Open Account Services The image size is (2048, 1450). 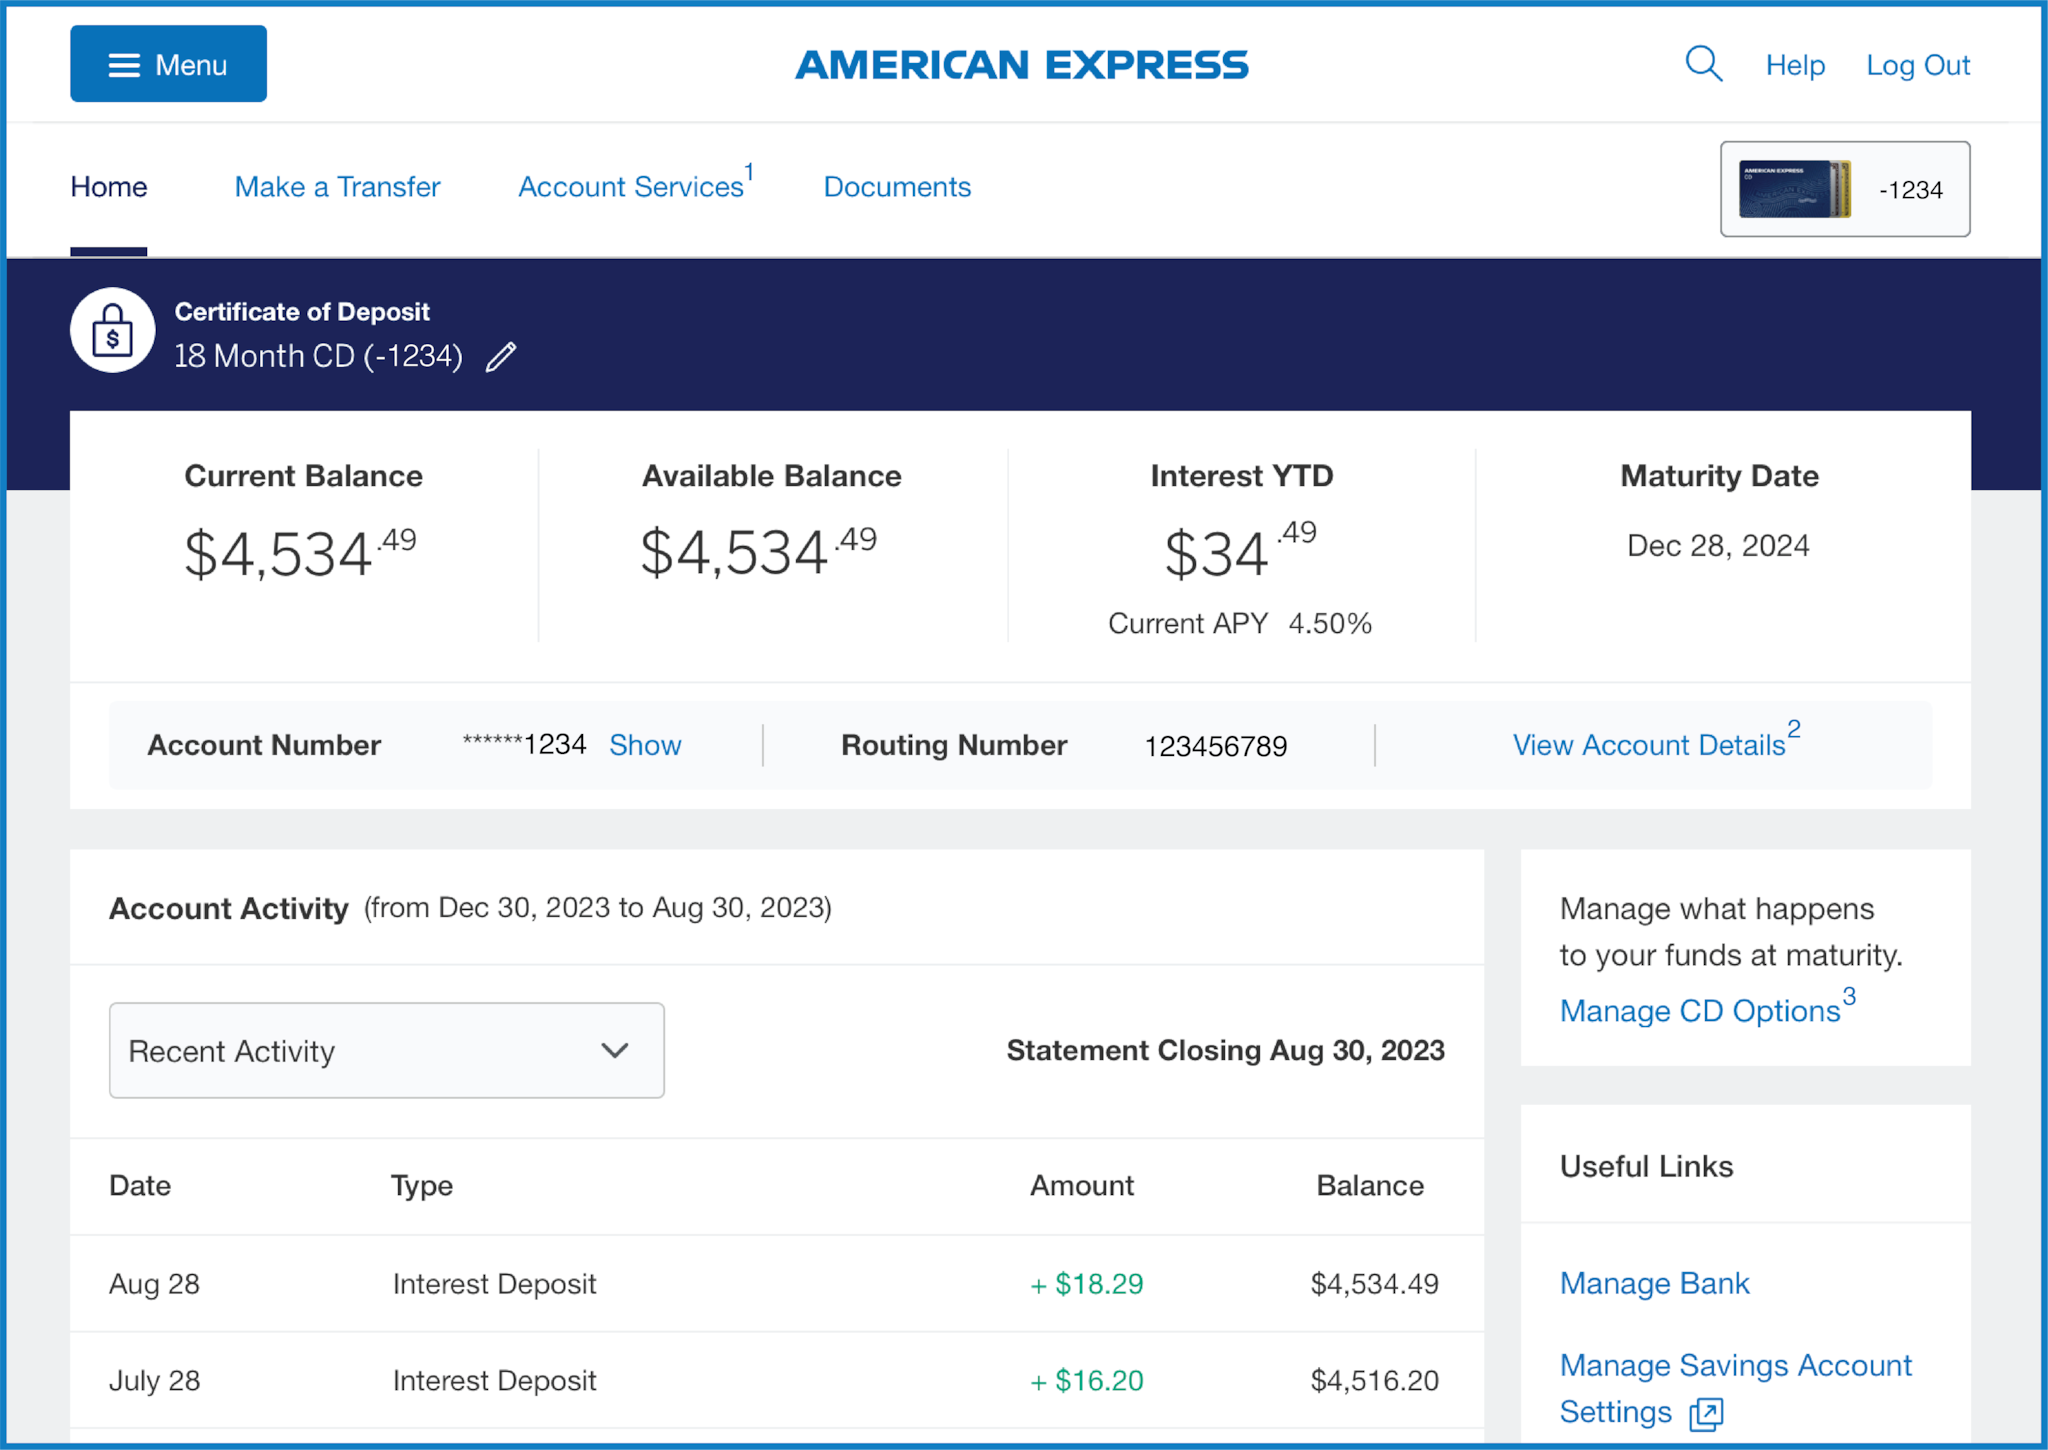coord(629,187)
